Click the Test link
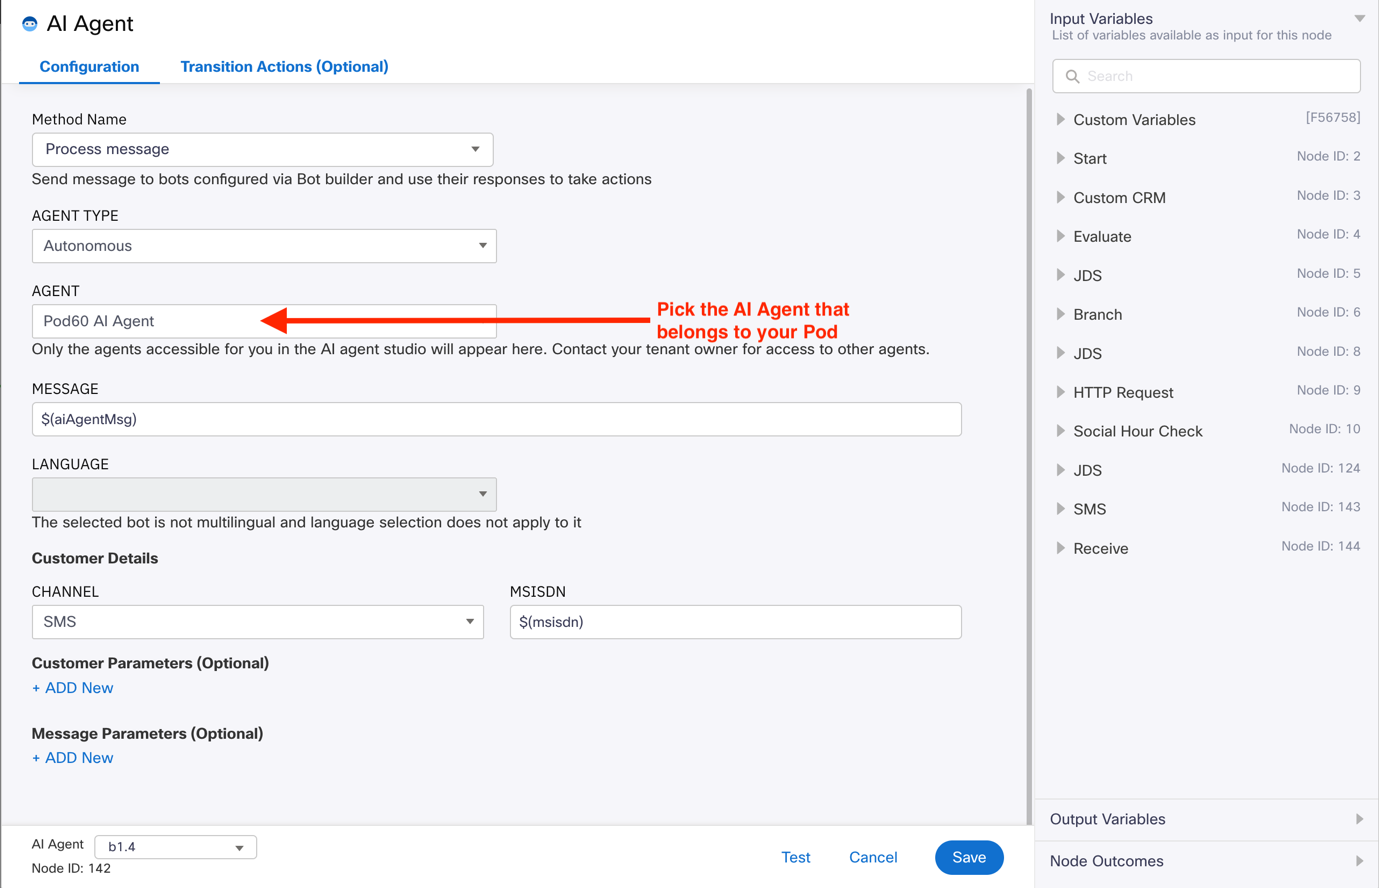Image resolution: width=1379 pixels, height=888 pixels. pyautogui.click(x=795, y=857)
